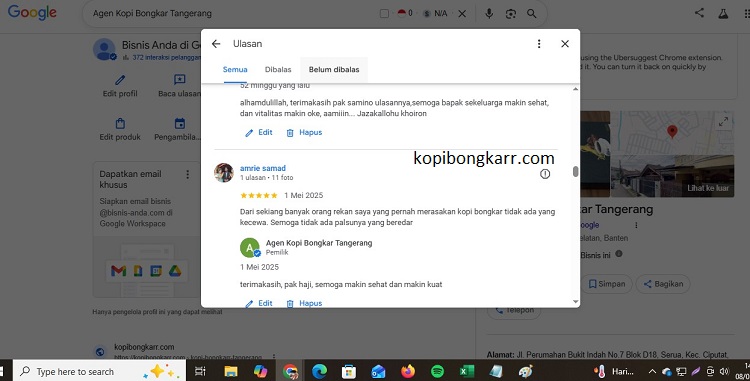Open the volume control in system tray
The width and height of the screenshot is (750, 381).
tap(725, 371)
